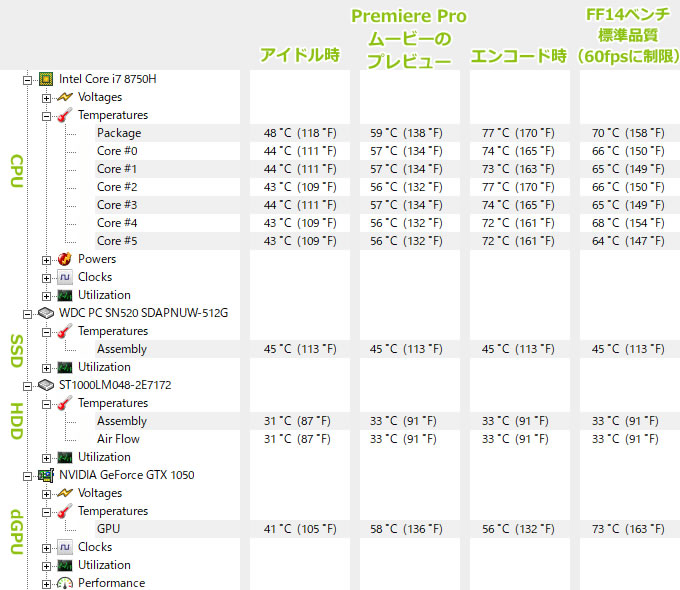Click the FF14 GPU value 73 °C
The width and height of the screenshot is (680, 590).
tap(628, 529)
